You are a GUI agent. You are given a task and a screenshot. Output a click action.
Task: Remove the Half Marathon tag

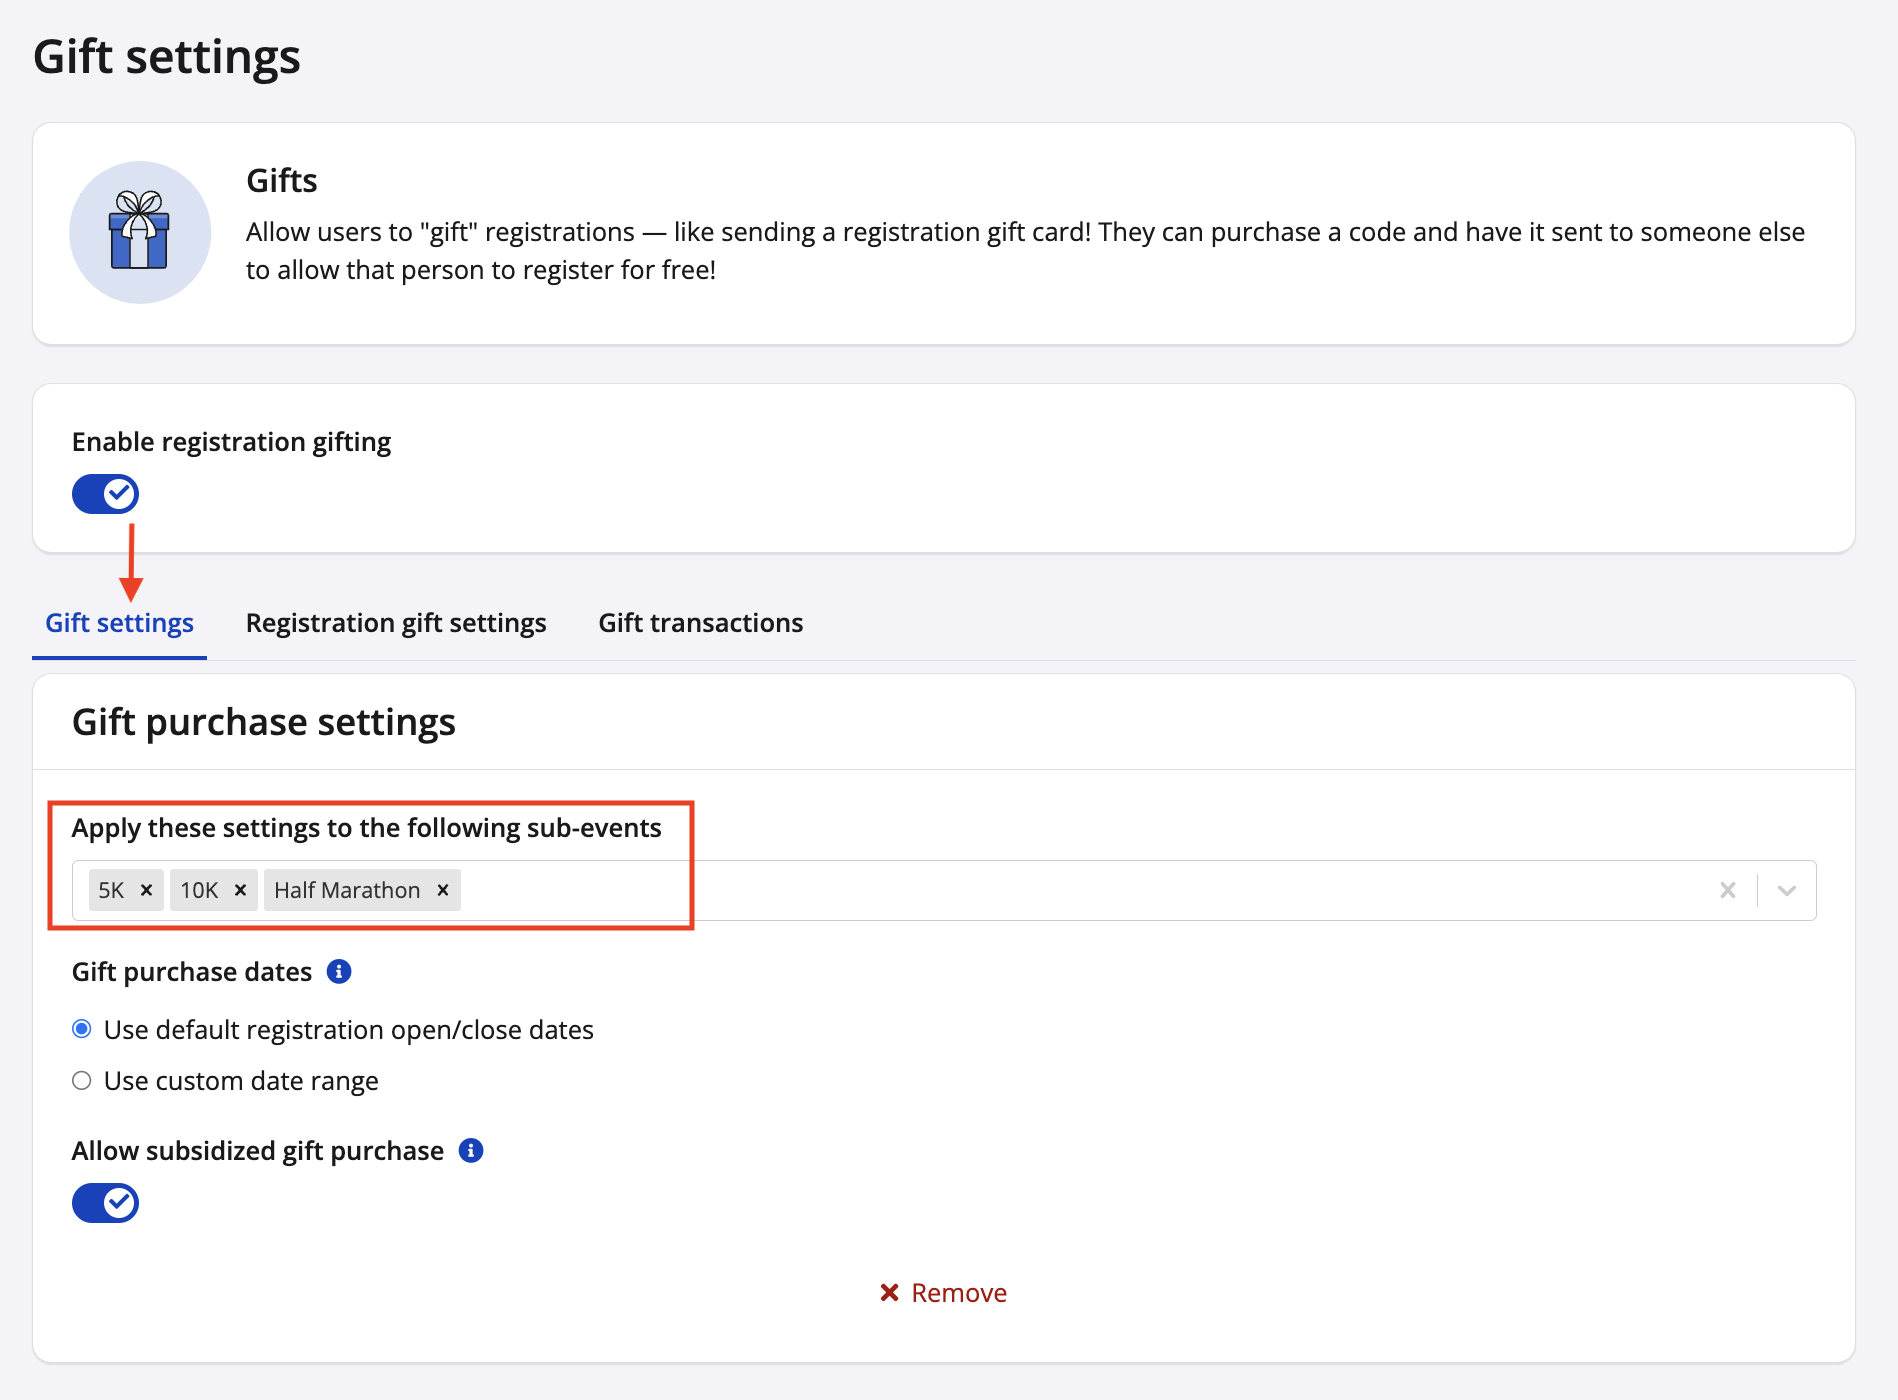point(443,890)
